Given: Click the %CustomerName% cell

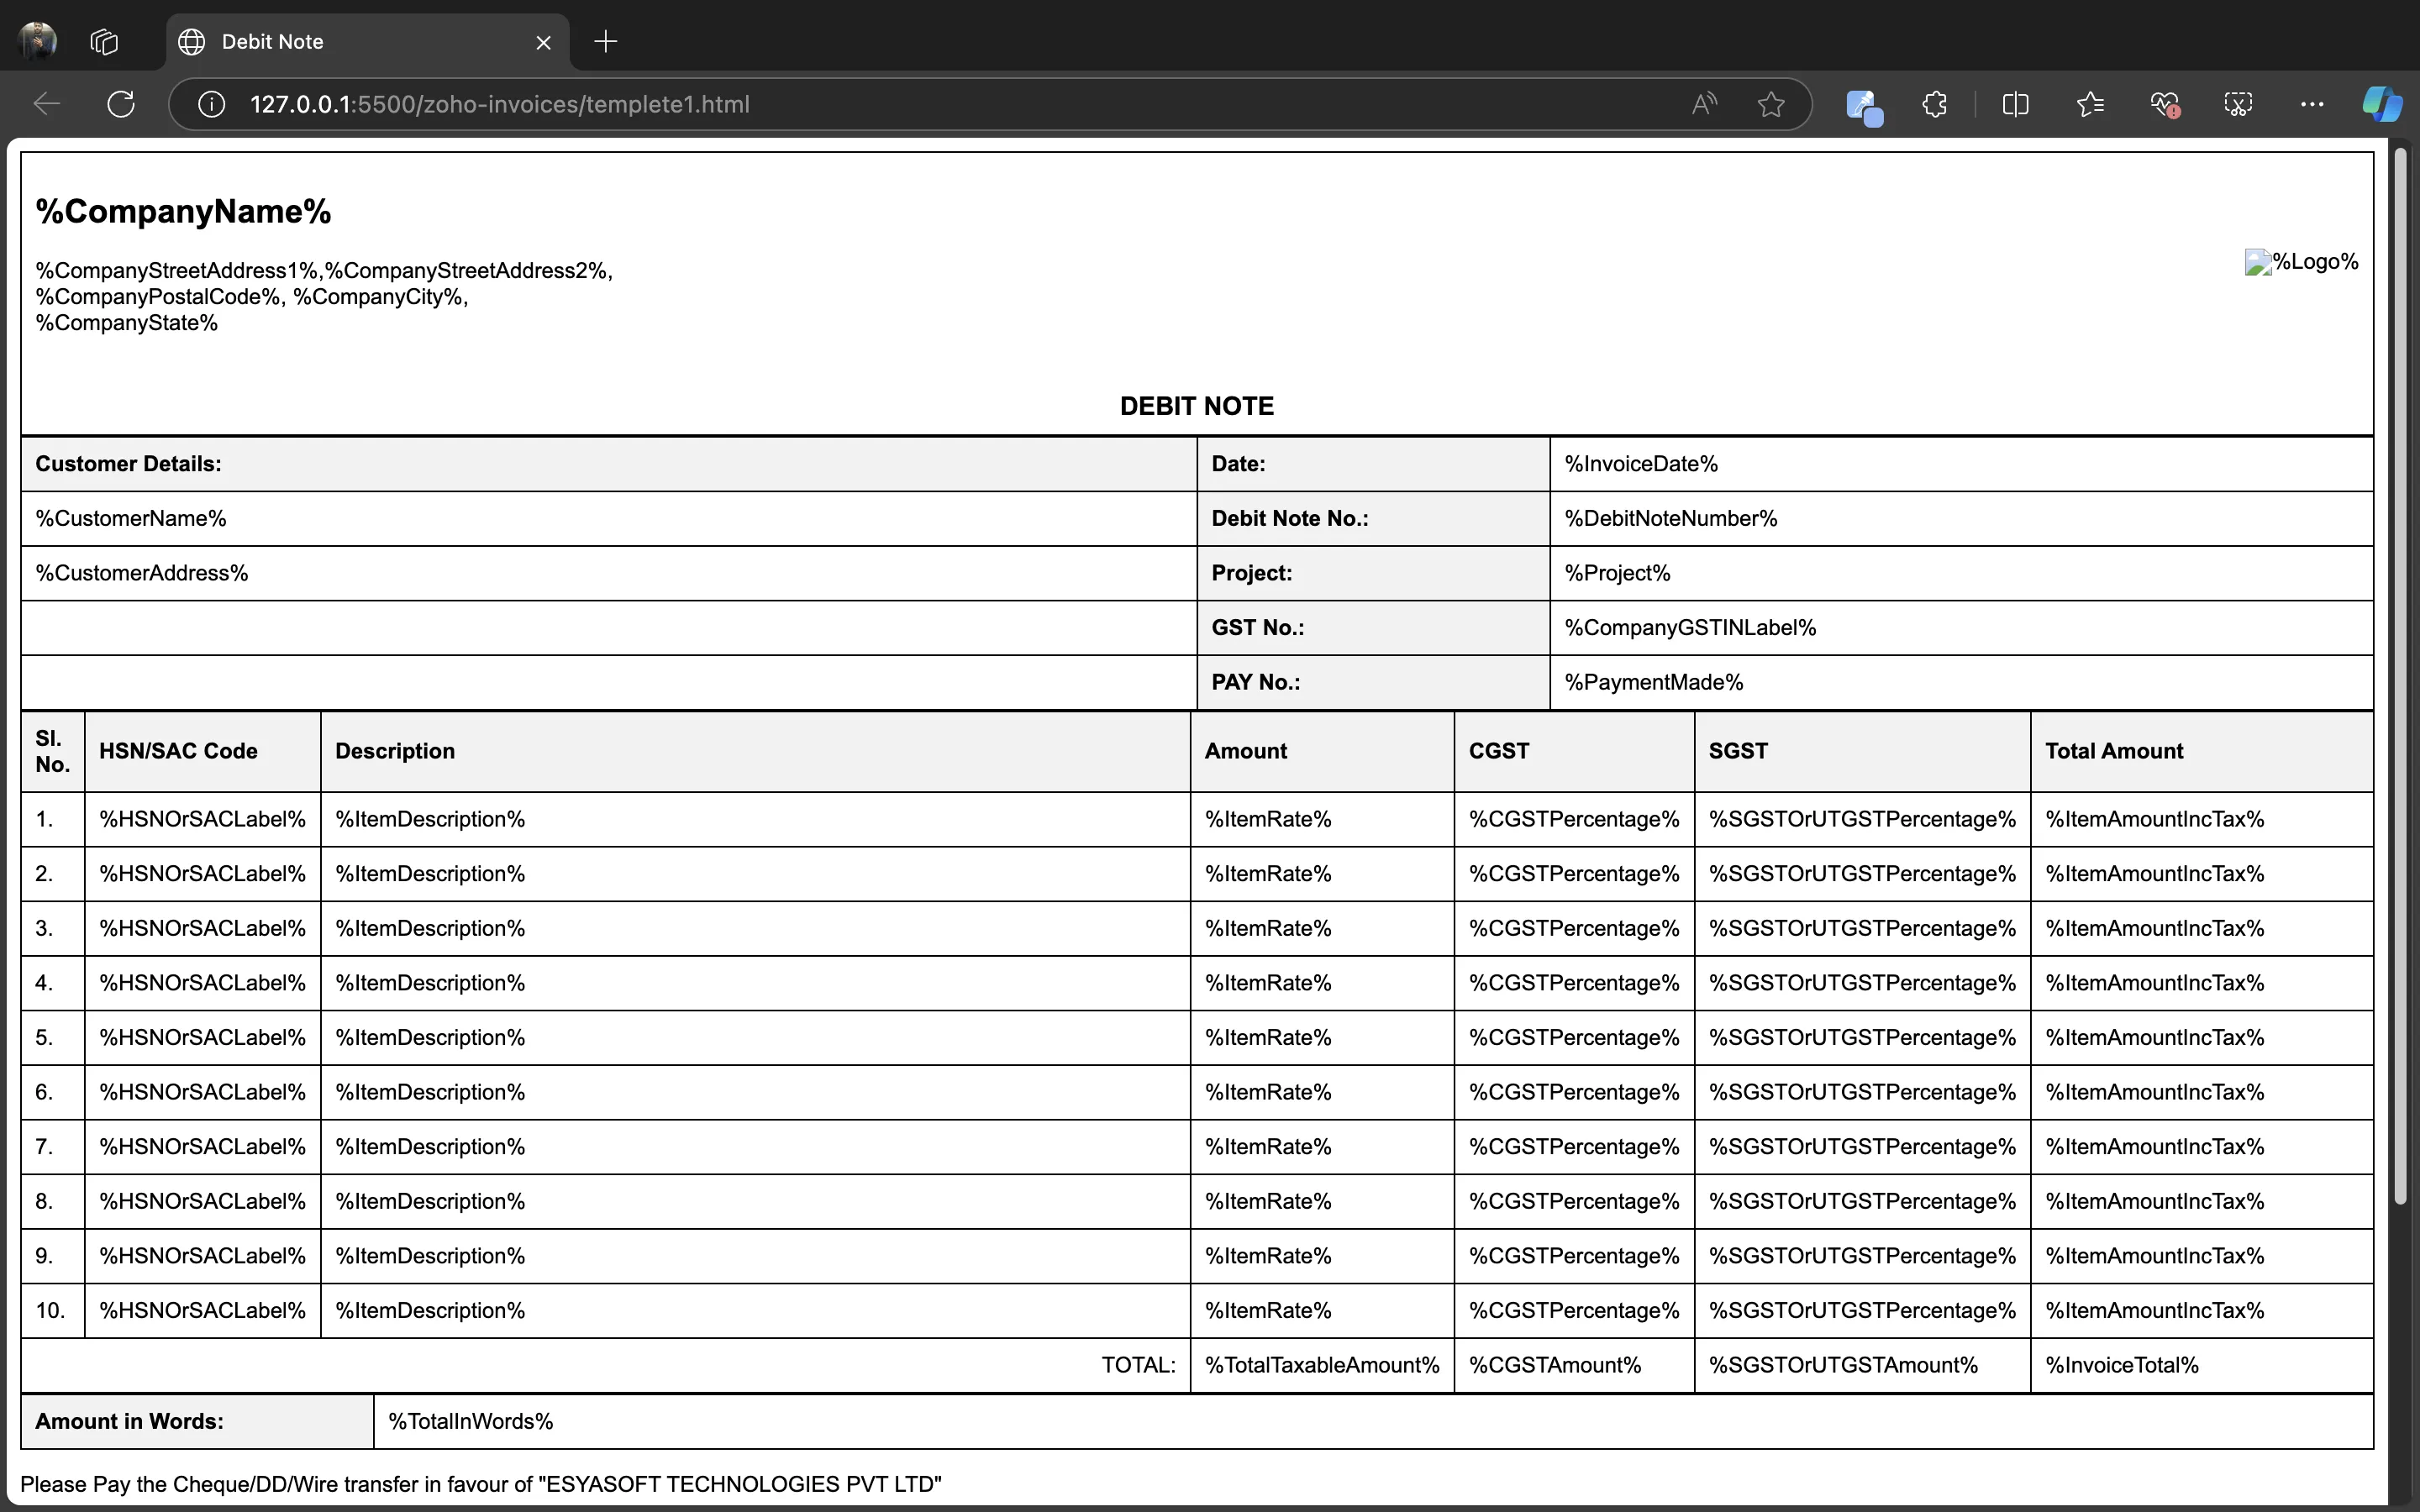Looking at the screenshot, I should (608, 518).
